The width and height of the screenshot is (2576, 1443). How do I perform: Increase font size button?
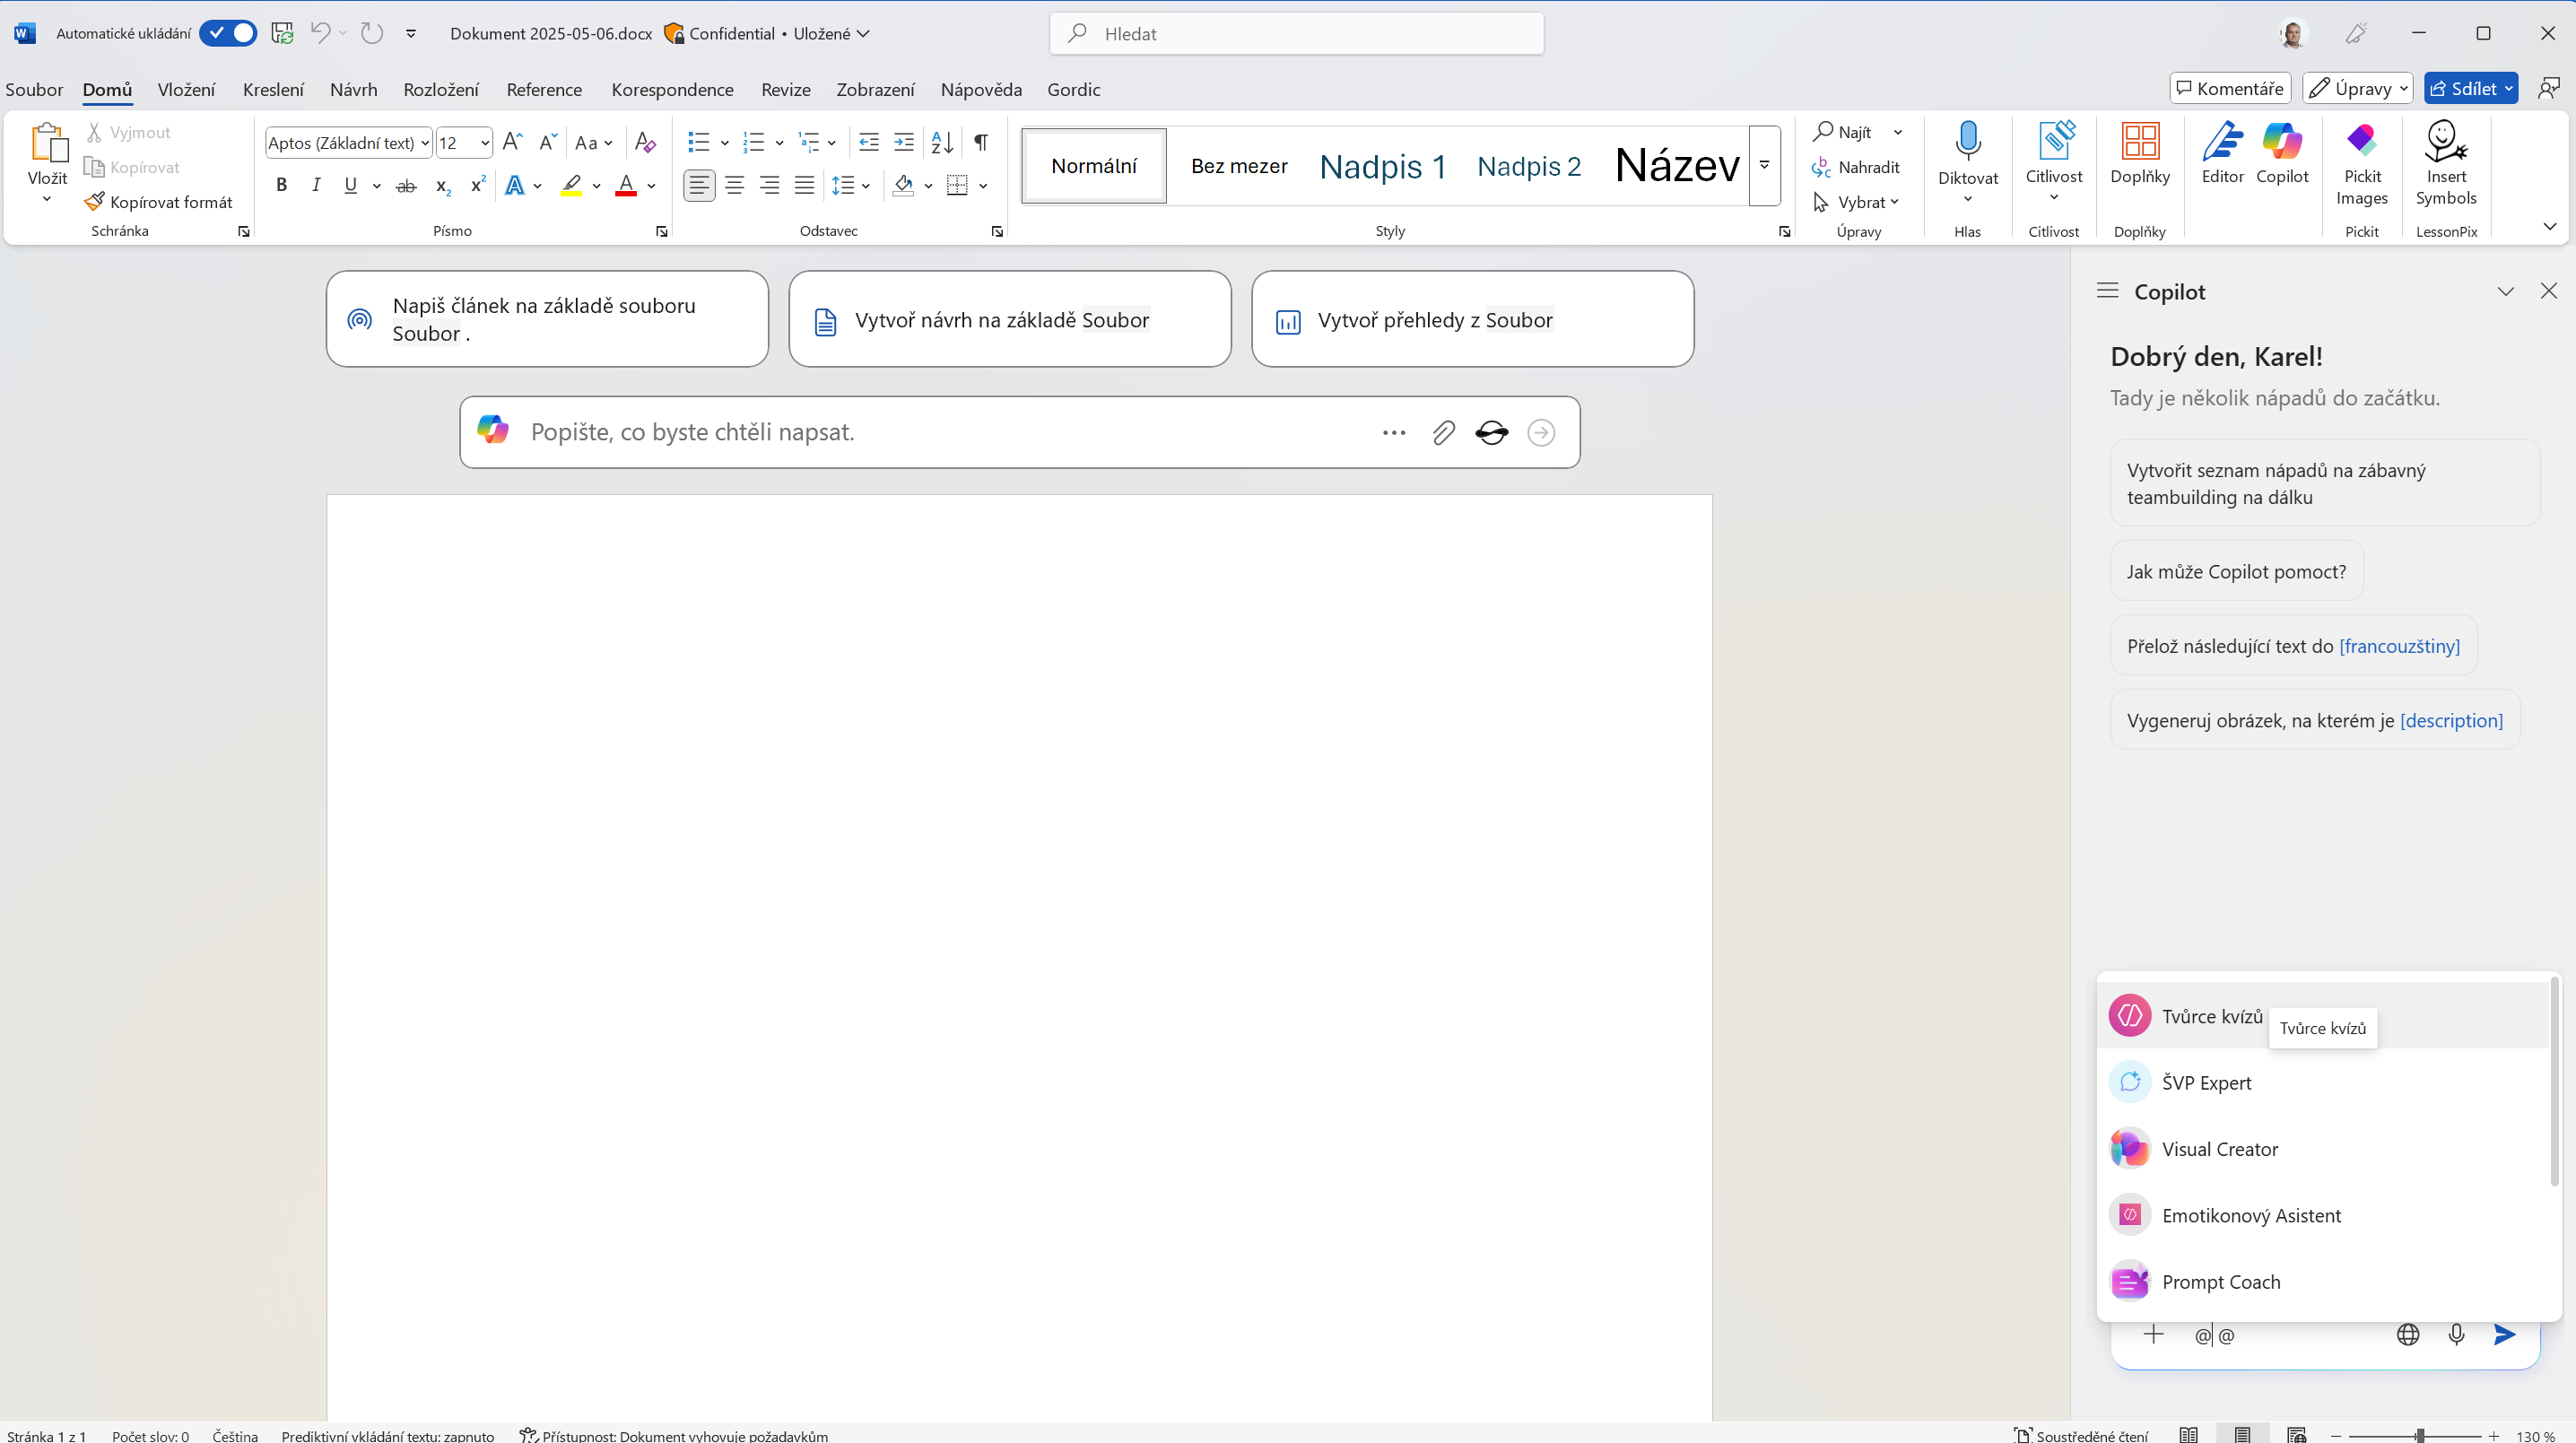tap(512, 142)
